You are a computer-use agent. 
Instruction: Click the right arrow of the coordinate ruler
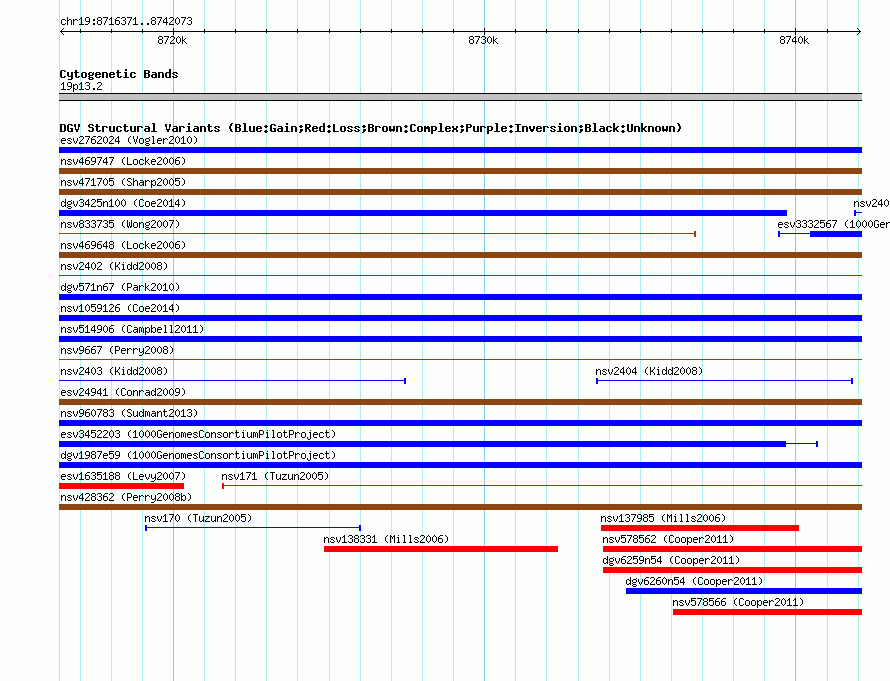(x=859, y=32)
